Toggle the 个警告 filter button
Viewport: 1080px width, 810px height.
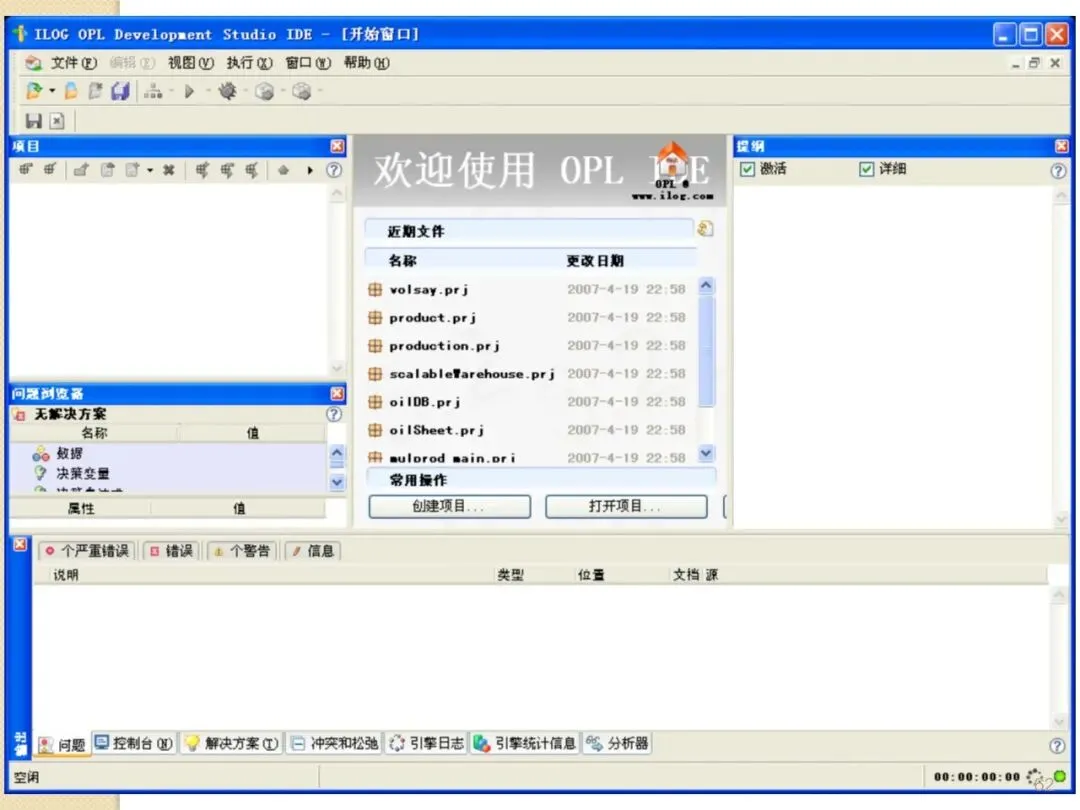click(242, 551)
